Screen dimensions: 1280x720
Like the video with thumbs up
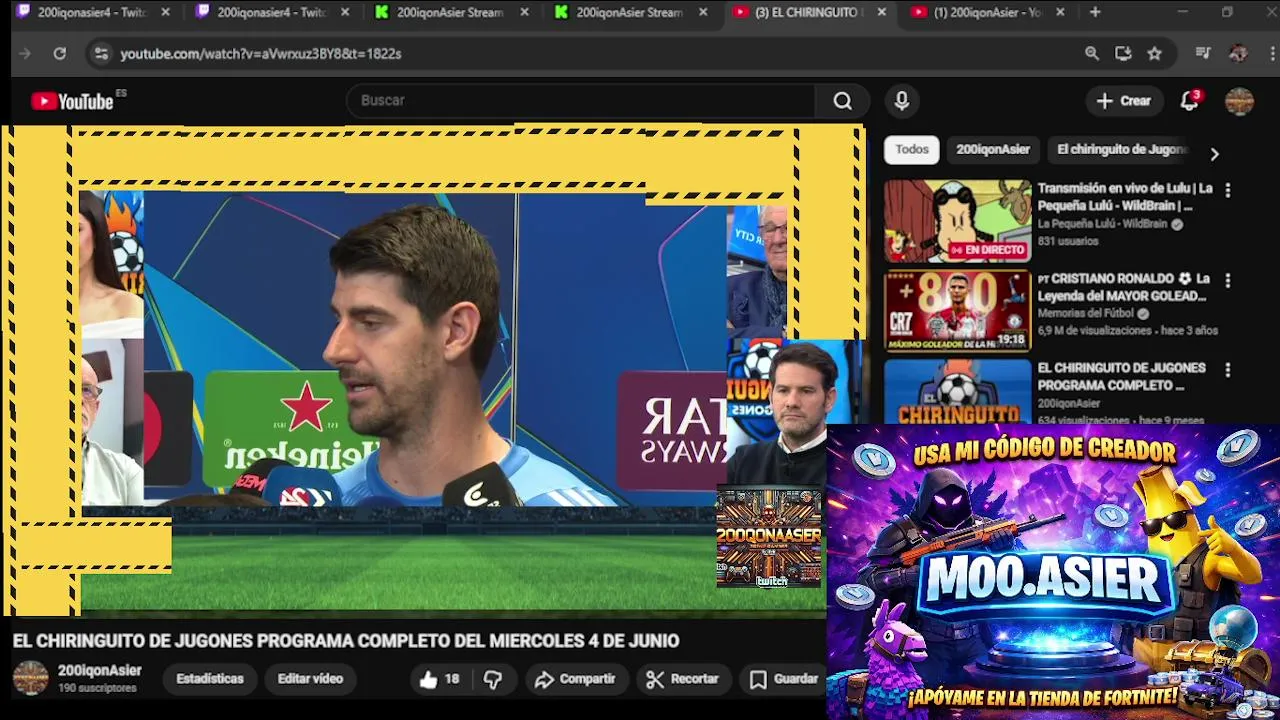click(x=440, y=679)
